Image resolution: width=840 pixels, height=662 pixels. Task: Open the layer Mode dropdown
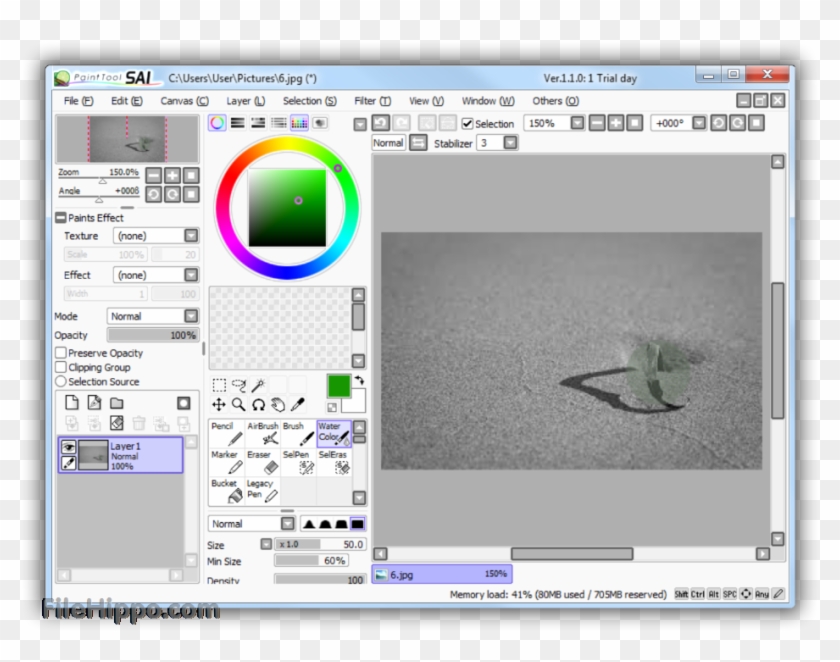click(x=188, y=314)
